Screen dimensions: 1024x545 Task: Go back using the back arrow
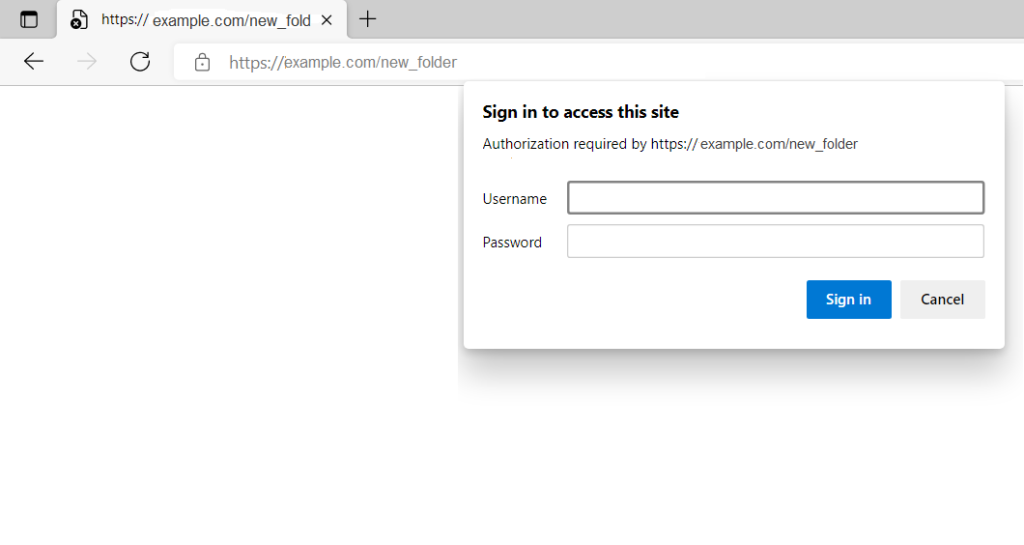coord(33,62)
